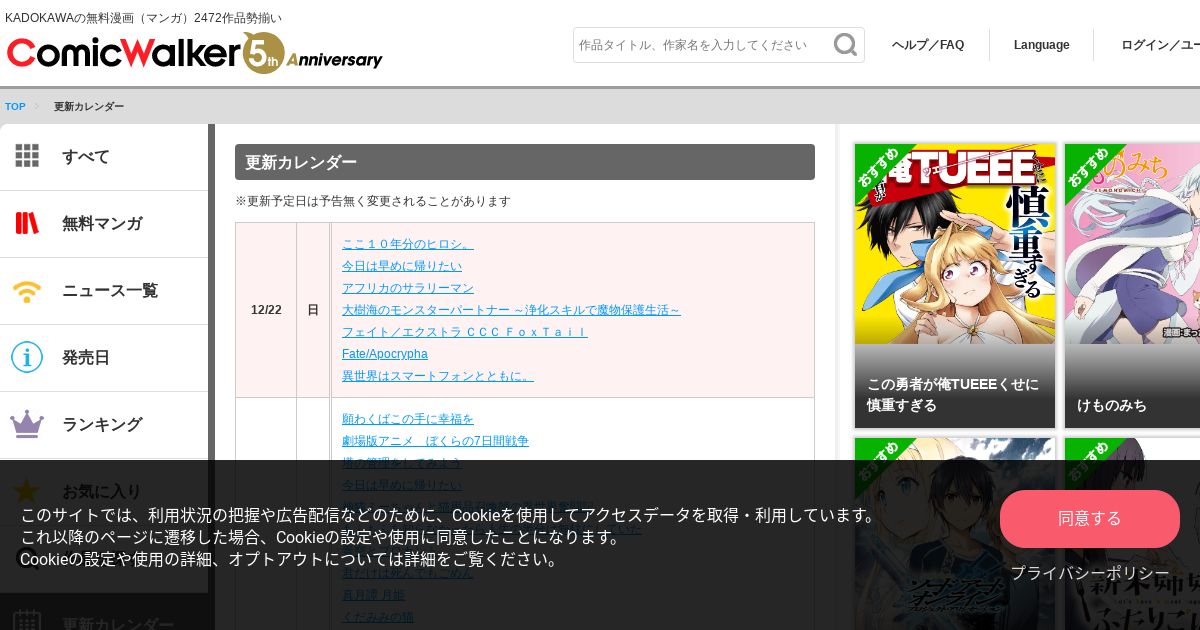Open the ニュース一覧 sidebar item
Screen dimensions: 1200x630
pos(104,291)
